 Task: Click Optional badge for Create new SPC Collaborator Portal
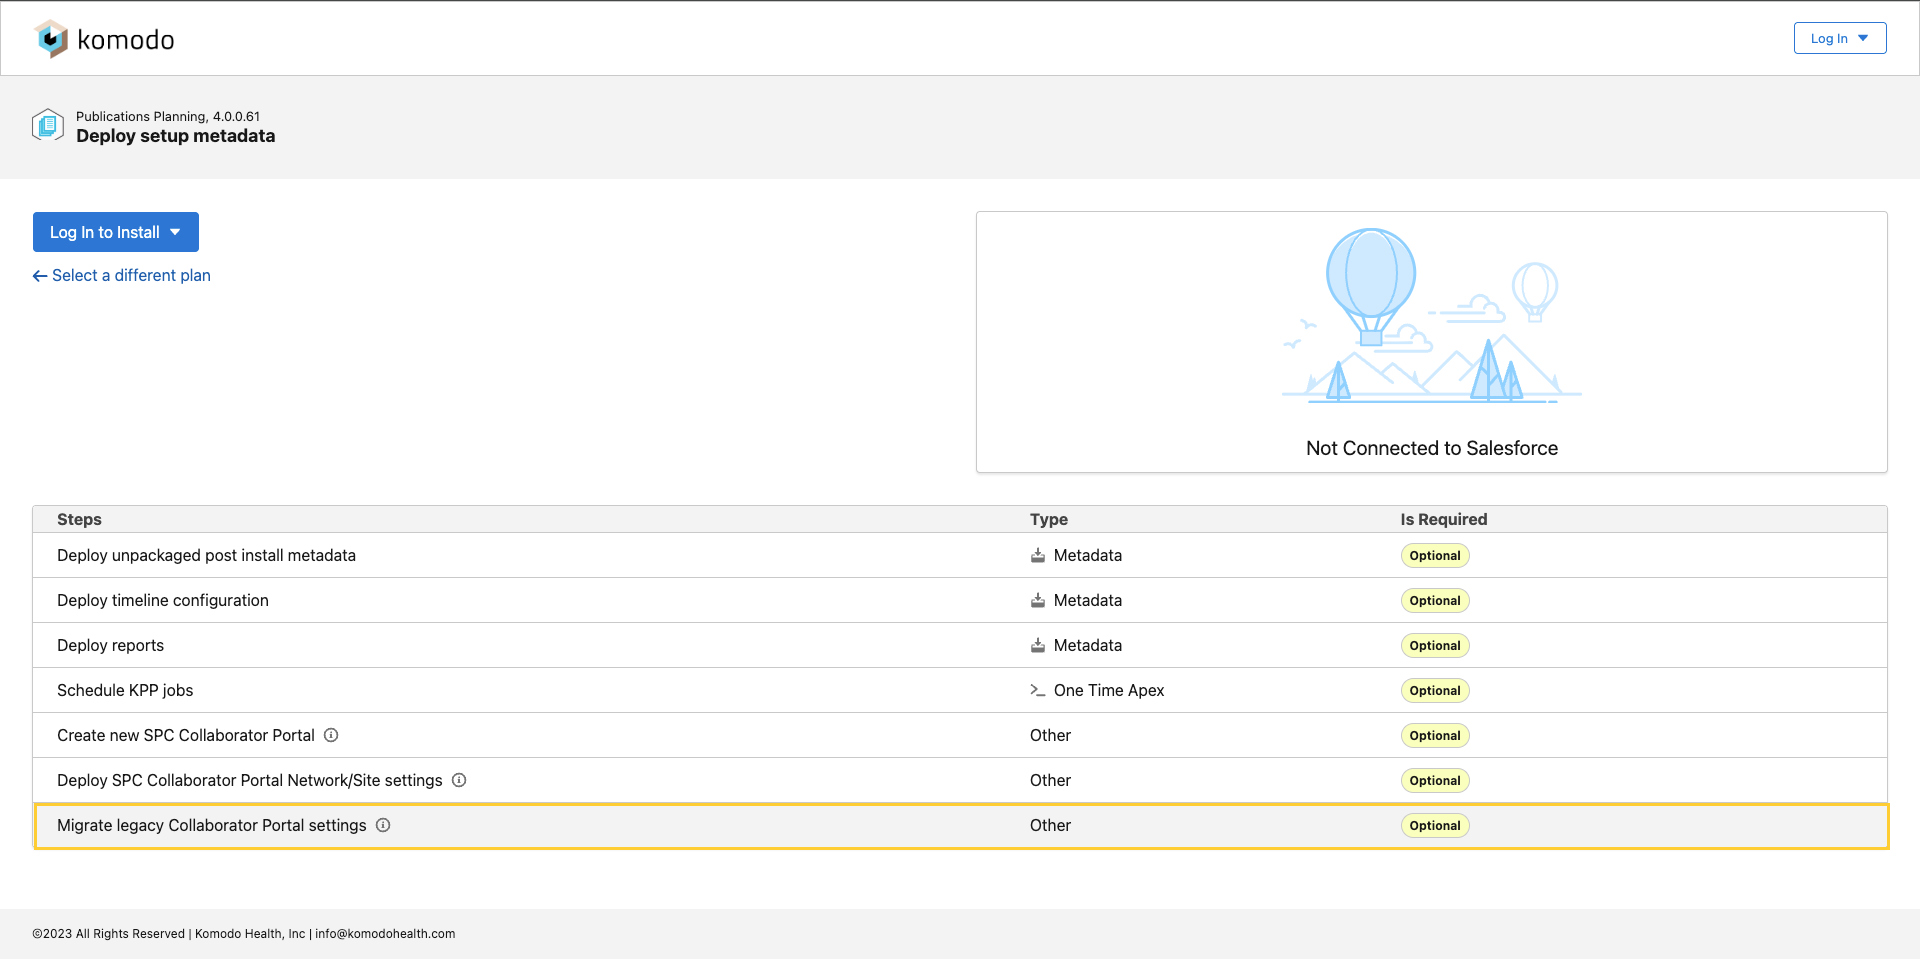(x=1435, y=736)
